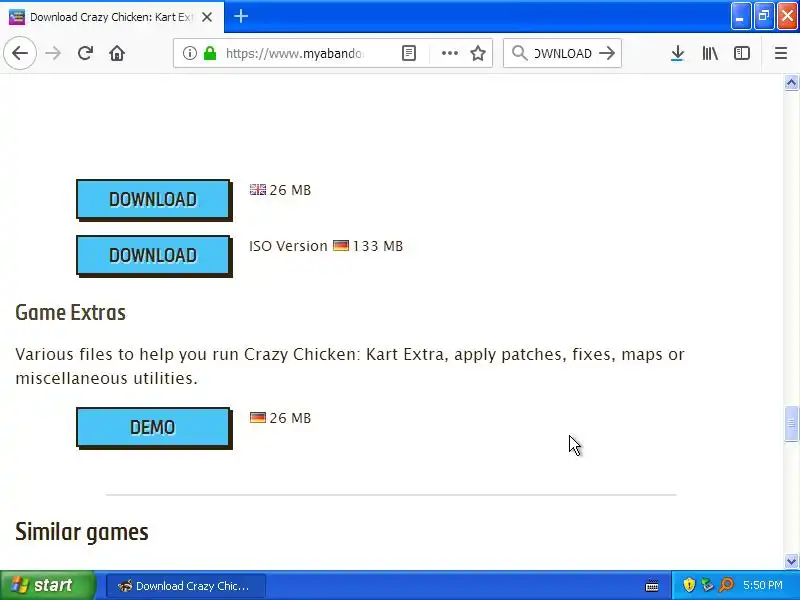Open the downloads panel
This screenshot has width=800, height=600.
[x=677, y=53]
